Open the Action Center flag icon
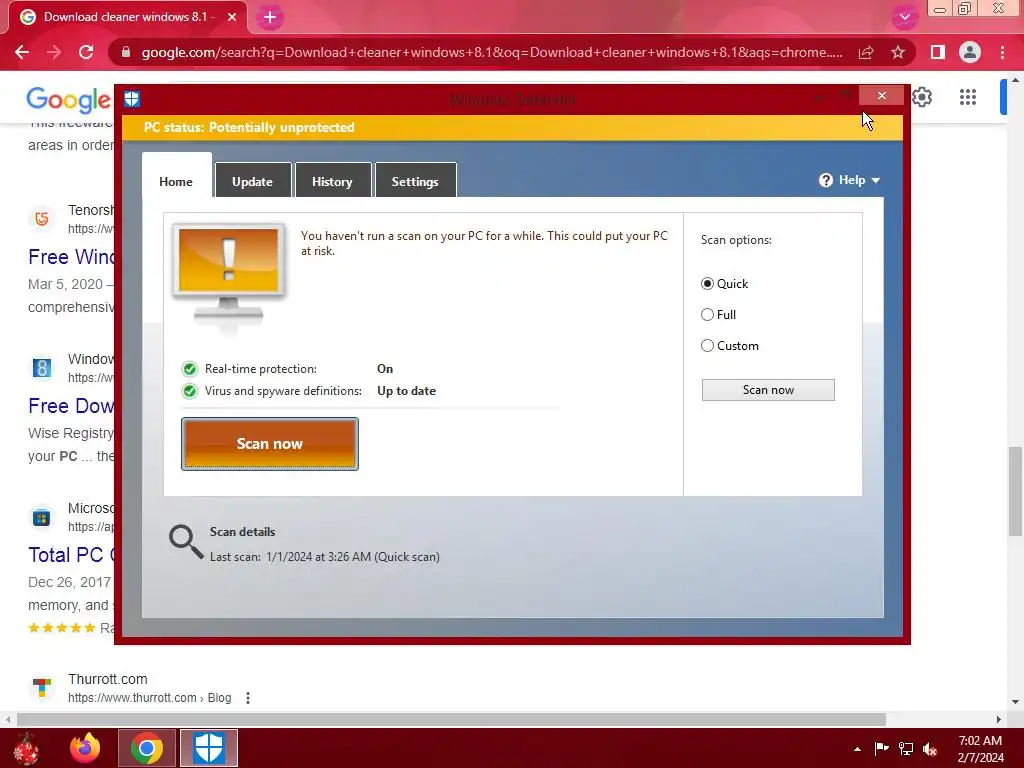Viewport: 1024px width, 768px height. [x=881, y=748]
